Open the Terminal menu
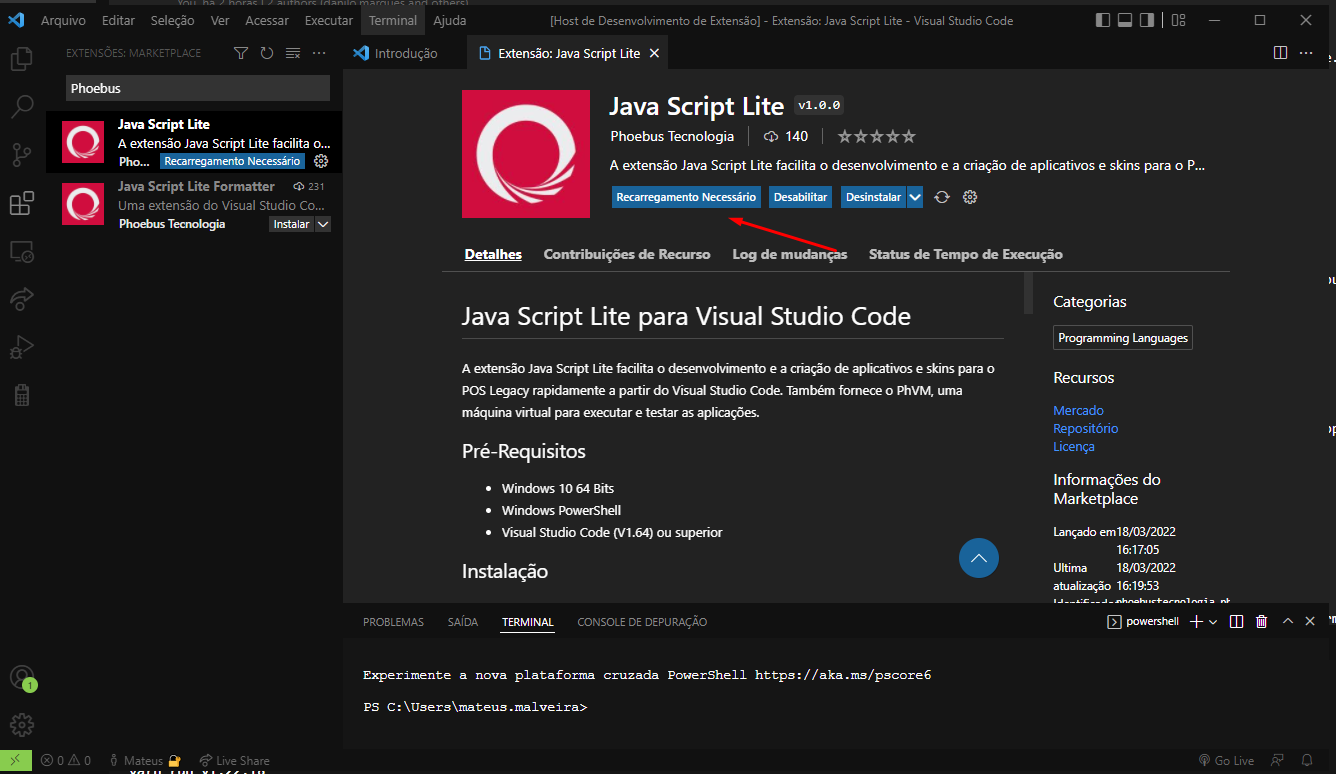The width and height of the screenshot is (1336, 774). pos(392,19)
